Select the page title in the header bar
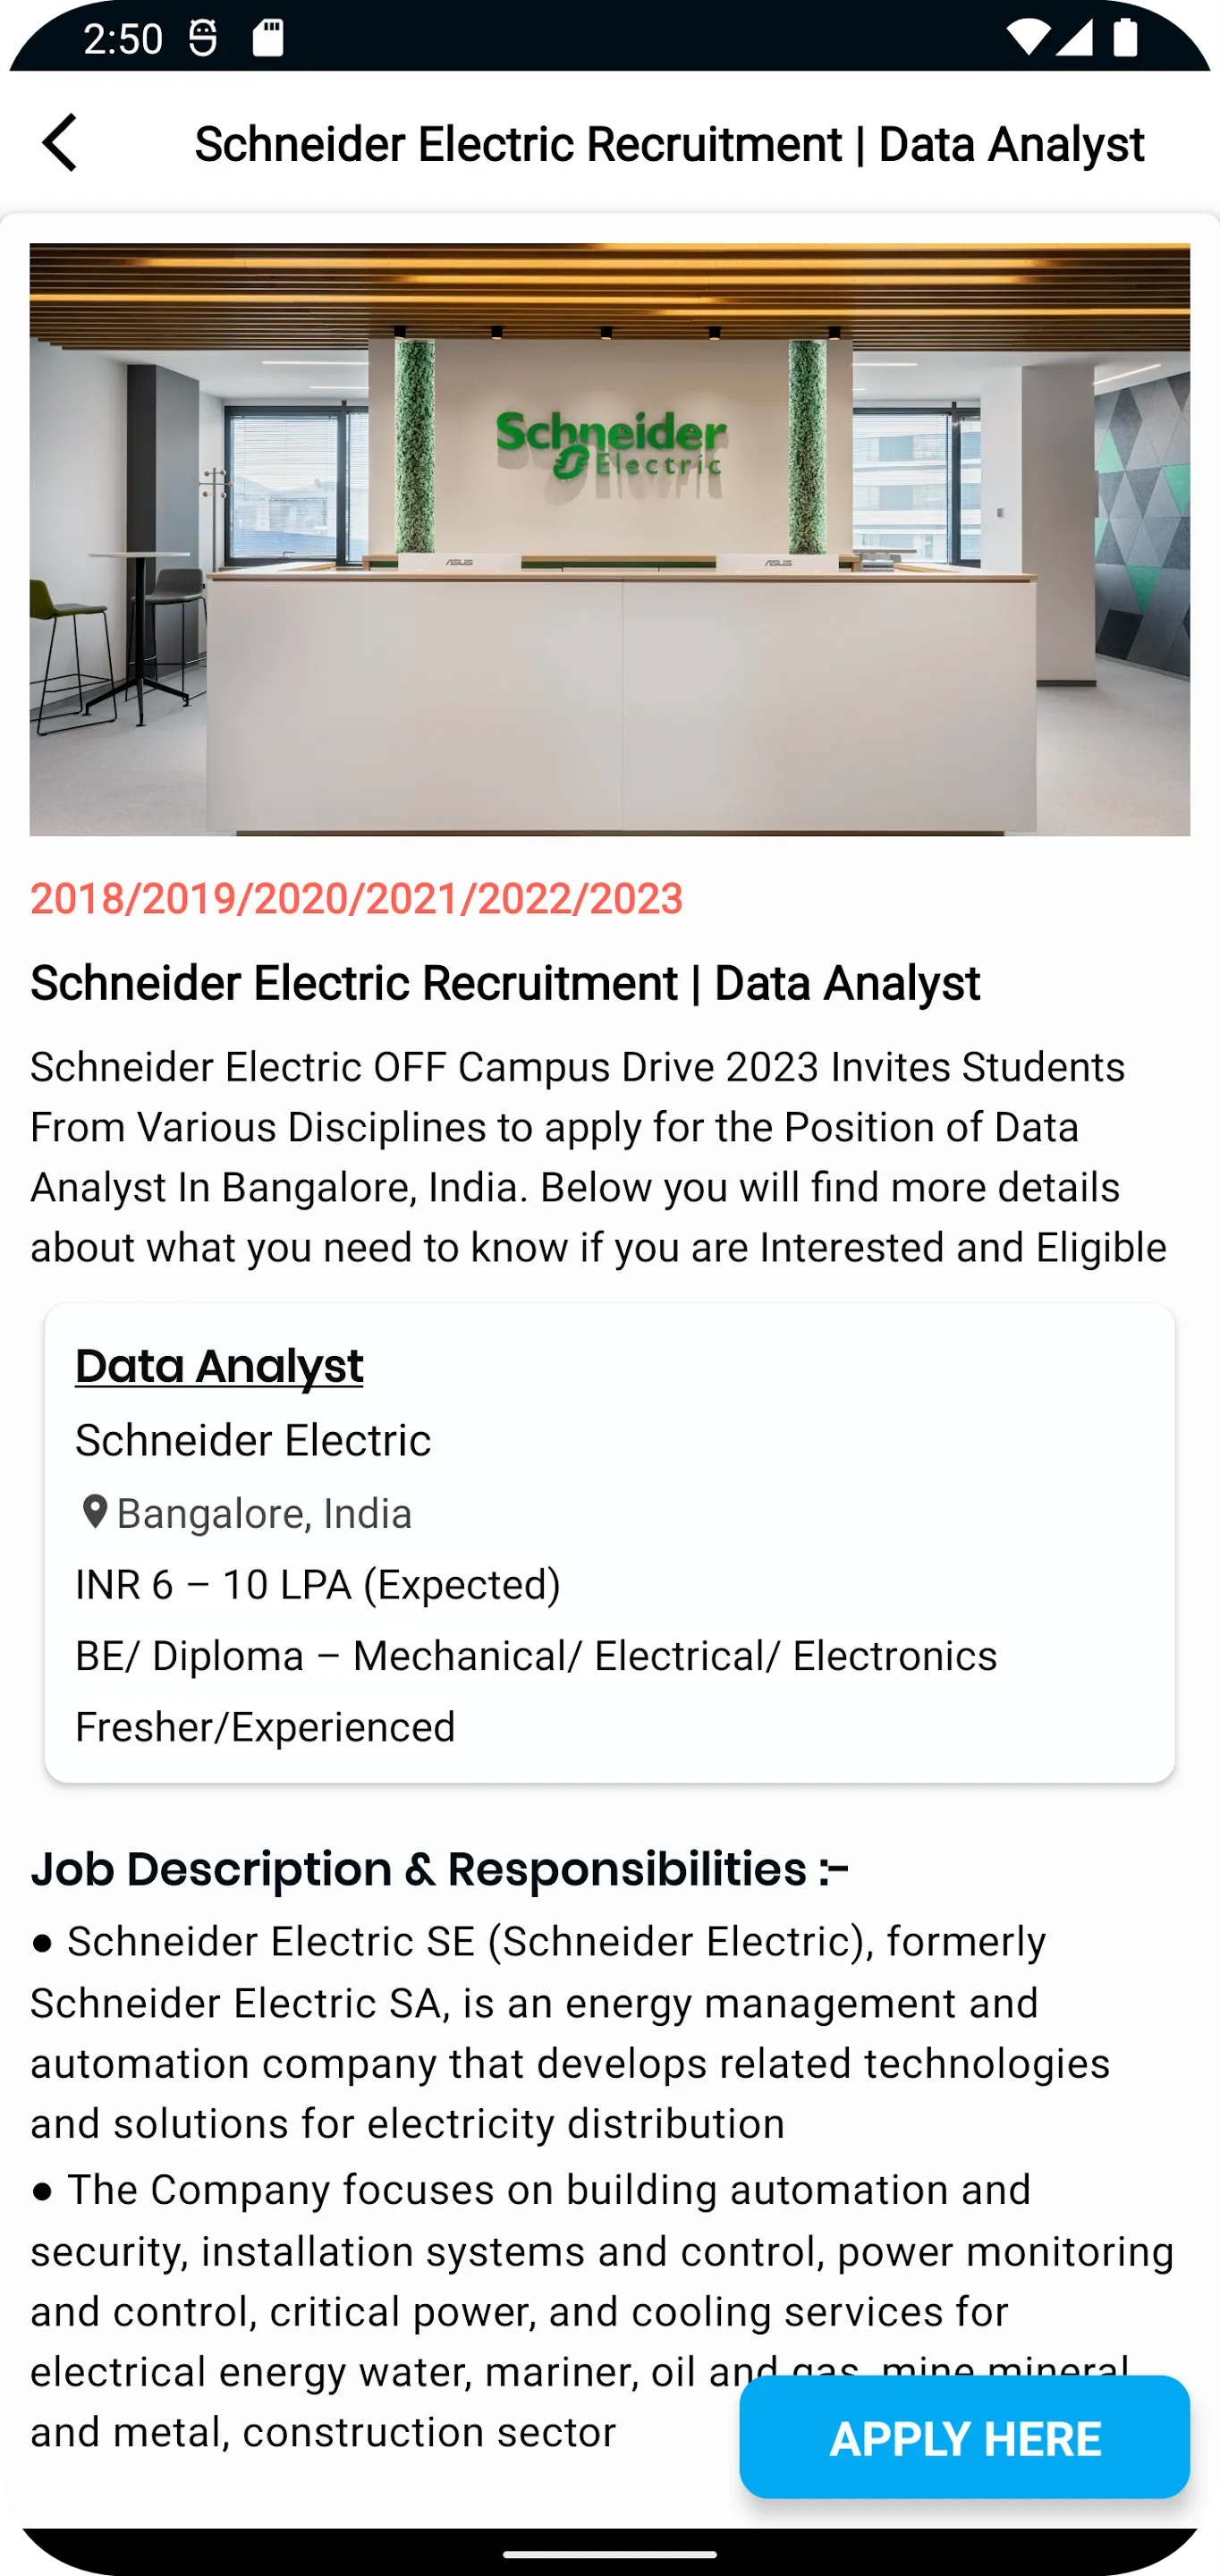1220x2576 pixels. (669, 144)
